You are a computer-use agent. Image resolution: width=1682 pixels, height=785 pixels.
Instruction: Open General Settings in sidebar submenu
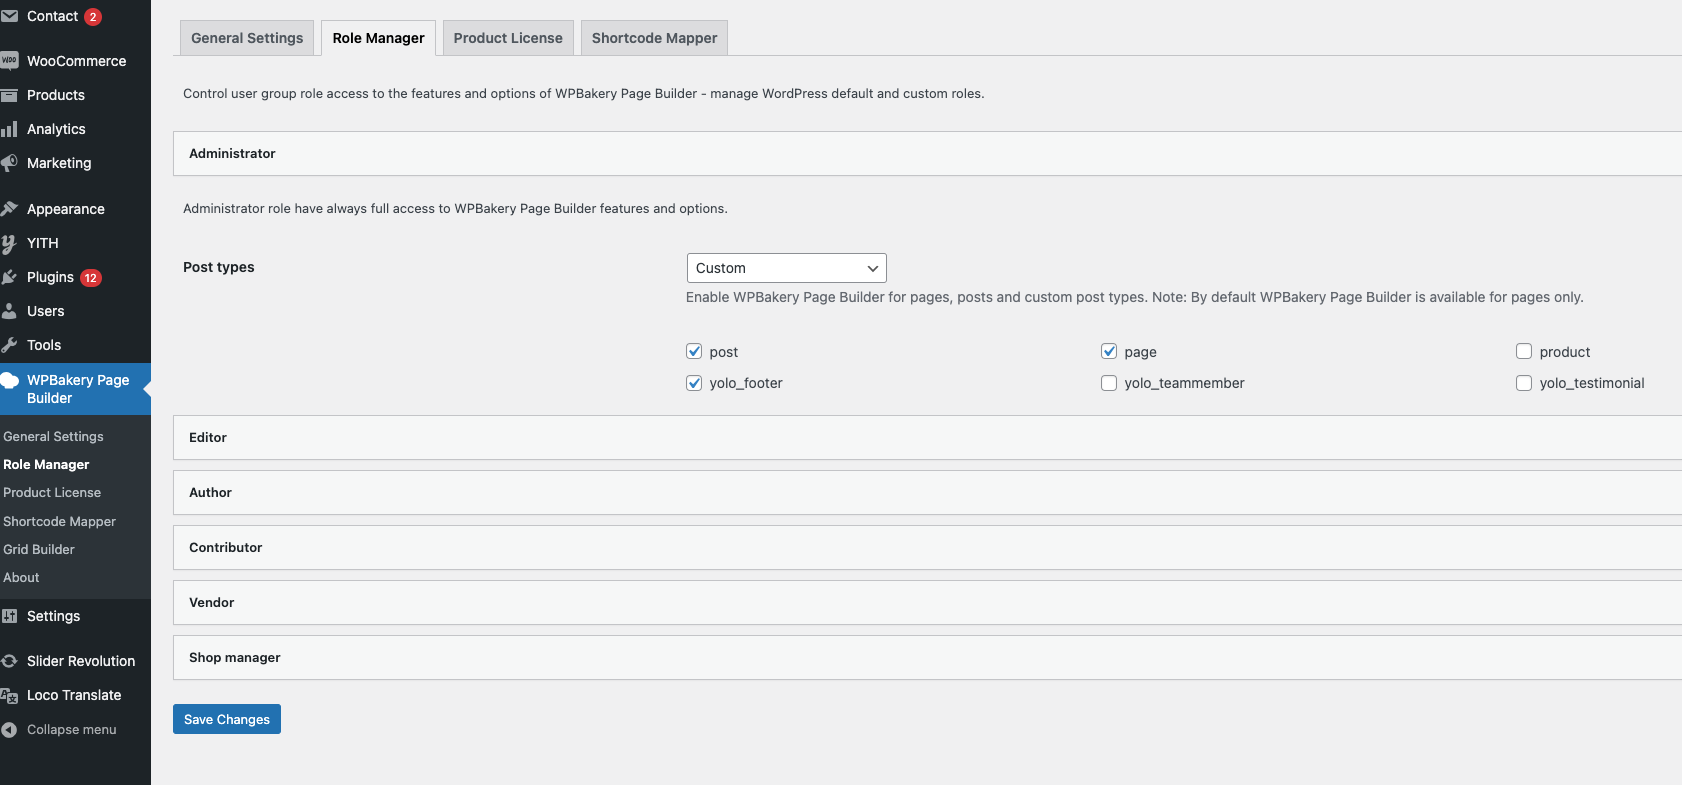pyautogui.click(x=53, y=436)
